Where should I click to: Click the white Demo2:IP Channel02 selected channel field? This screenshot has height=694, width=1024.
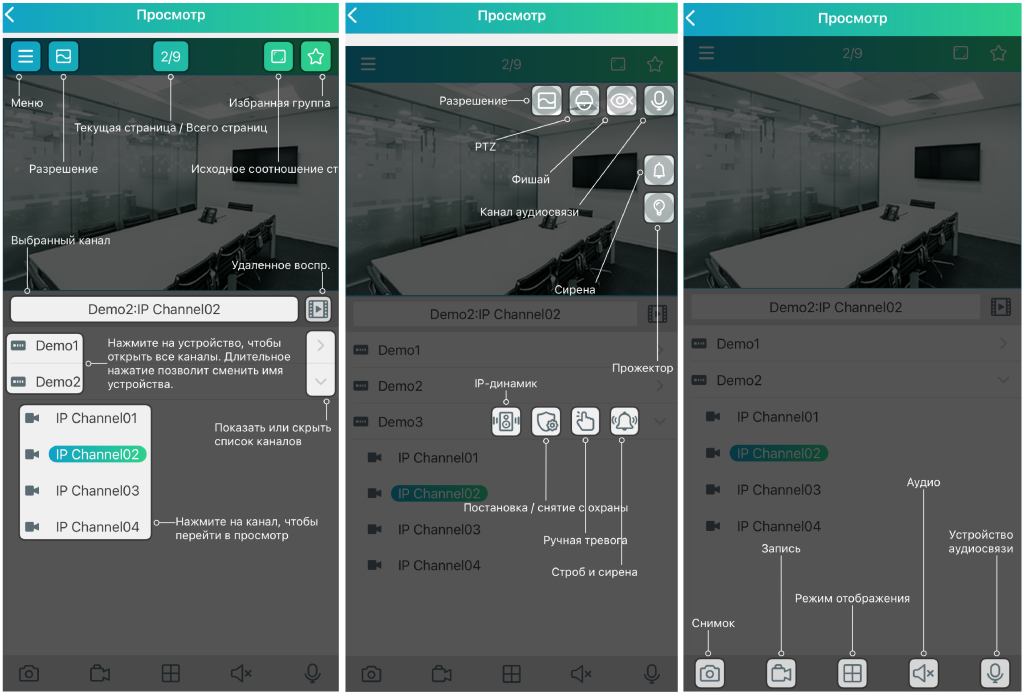[x=154, y=309]
